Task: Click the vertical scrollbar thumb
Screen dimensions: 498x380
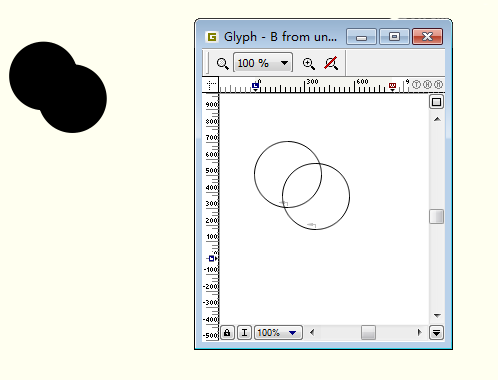Action: coord(436,217)
